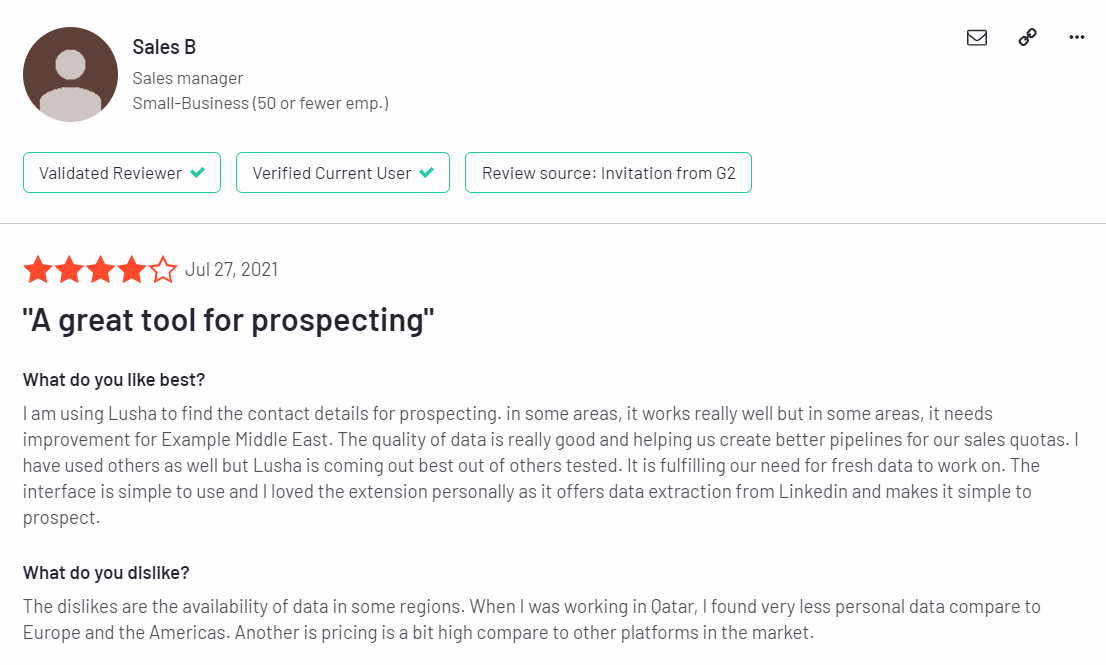1106x665 pixels.
Task: Click the What do you like best heading
Action: 114,380
